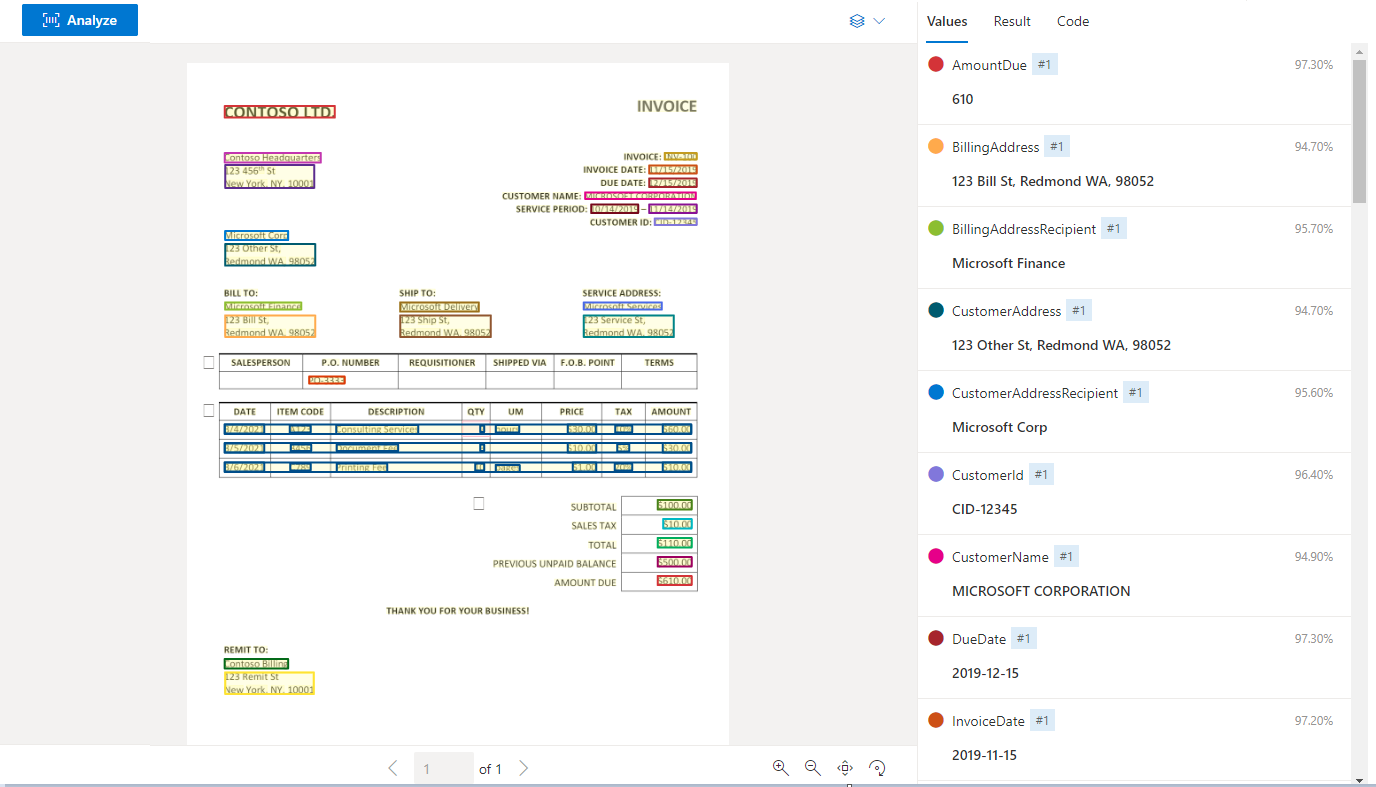Select the fit-to-page icon in the viewer toolbar
Screen dimensions: 1376x787
(x=845, y=768)
